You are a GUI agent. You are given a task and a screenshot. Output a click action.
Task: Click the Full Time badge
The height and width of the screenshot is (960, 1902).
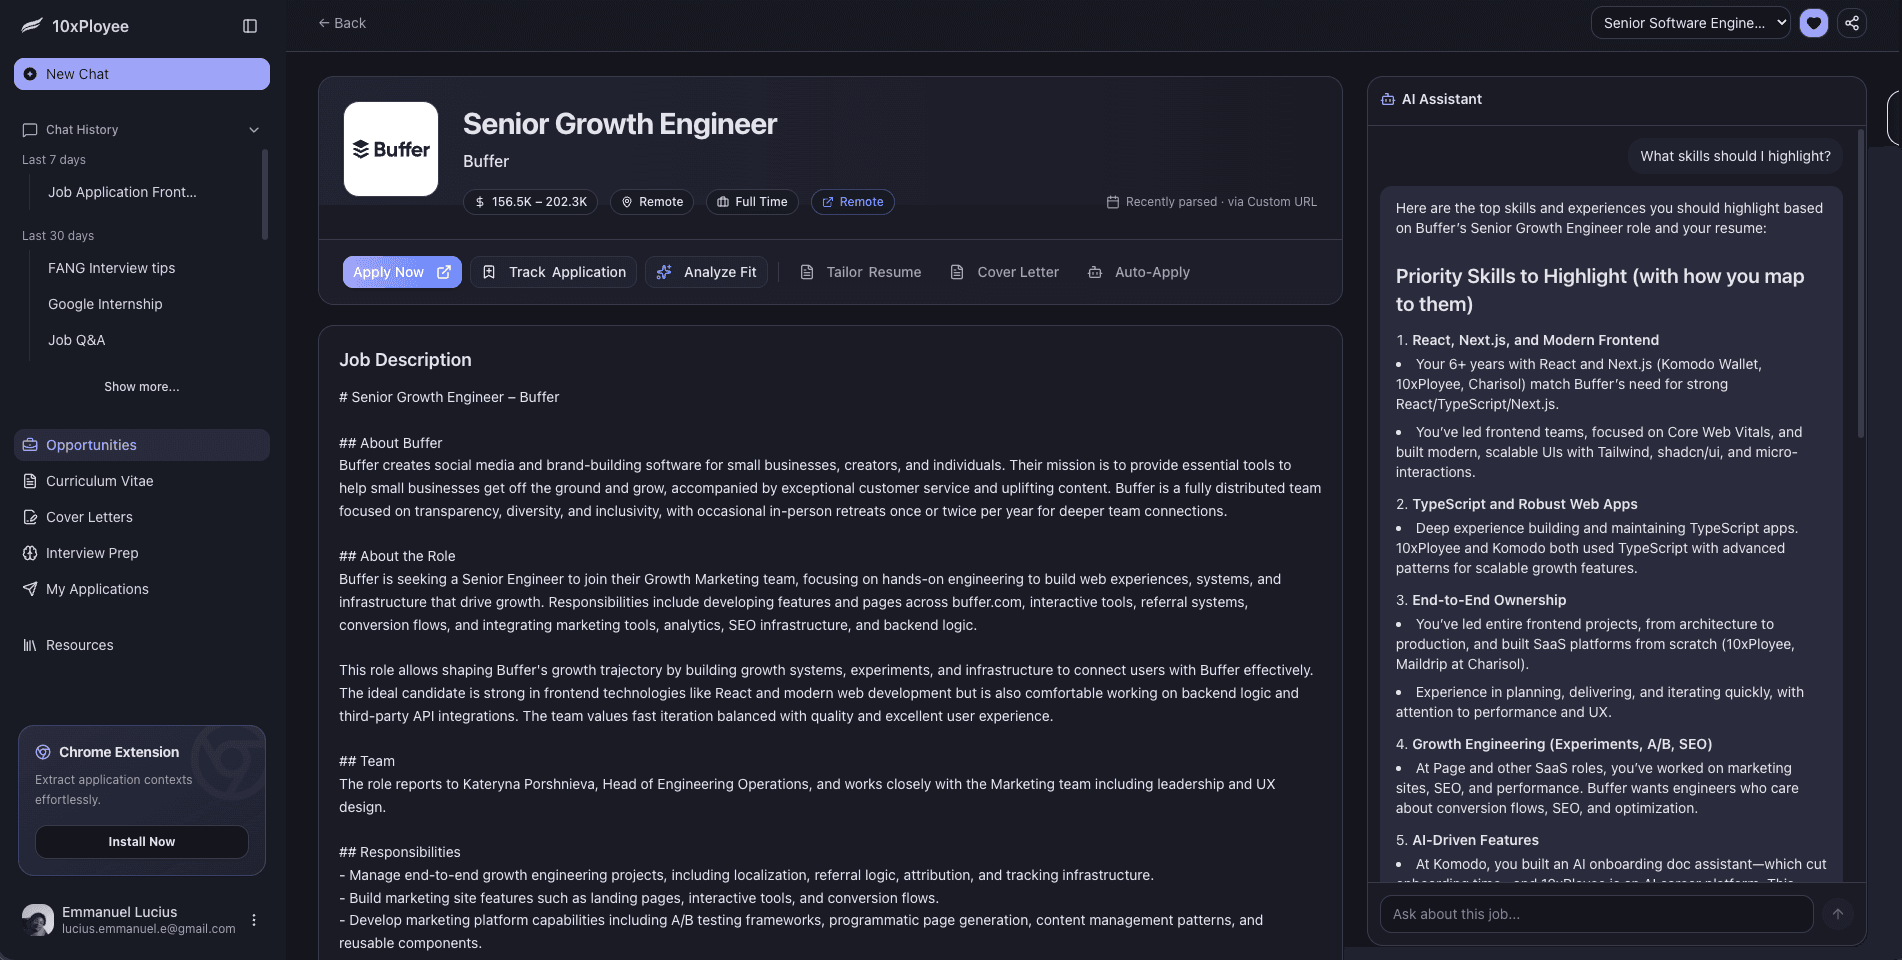point(752,202)
